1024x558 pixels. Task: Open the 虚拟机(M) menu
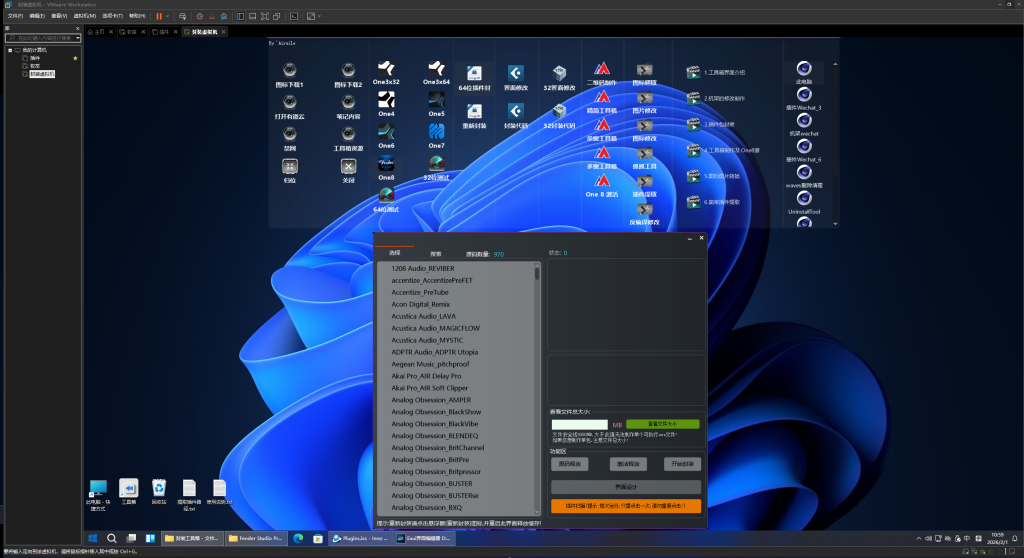point(83,16)
